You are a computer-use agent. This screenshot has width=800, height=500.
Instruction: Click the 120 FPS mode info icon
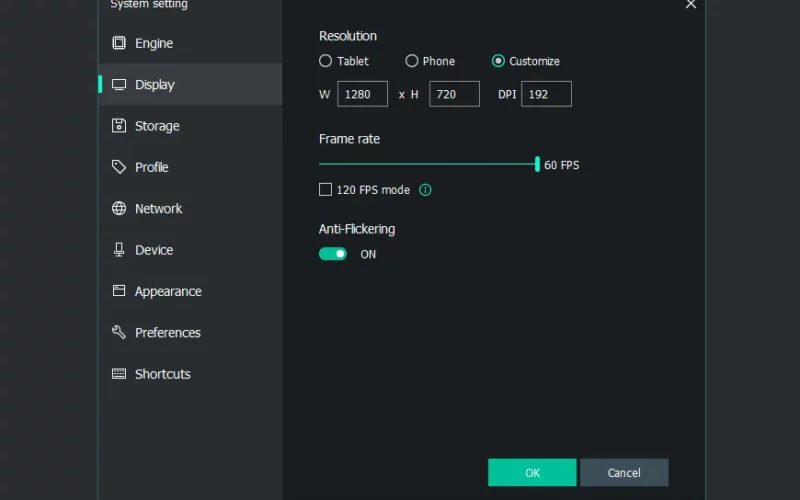[x=425, y=190]
